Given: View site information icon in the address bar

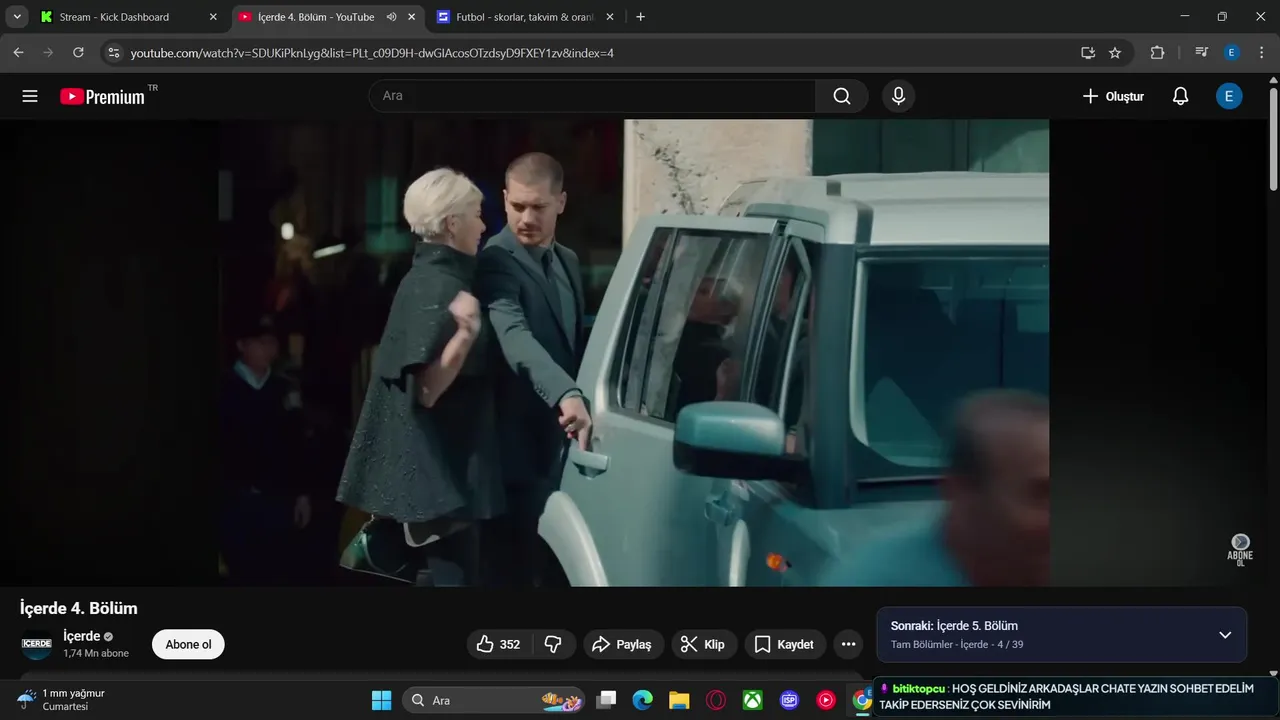Looking at the screenshot, I should coord(113,52).
